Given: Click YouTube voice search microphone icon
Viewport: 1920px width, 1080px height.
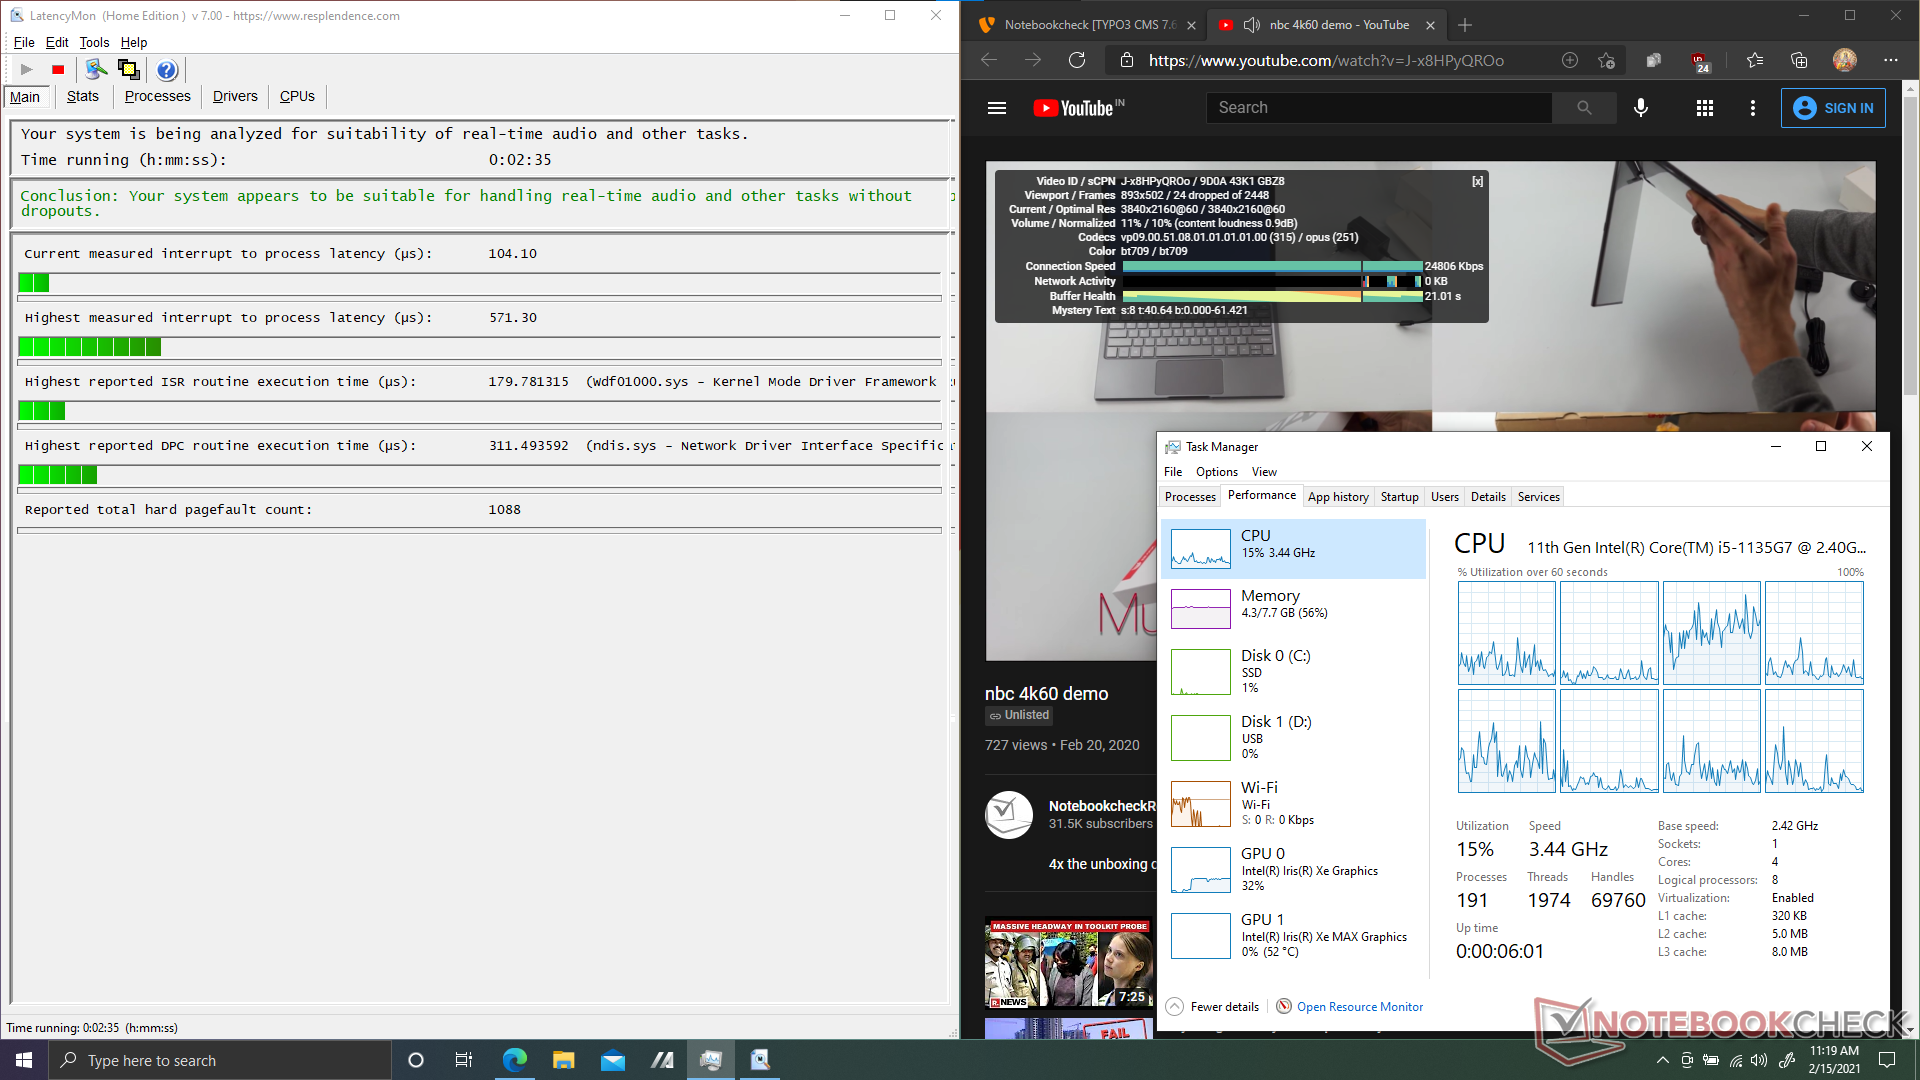Looking at the screenshot, I should tap(1641, 108).
